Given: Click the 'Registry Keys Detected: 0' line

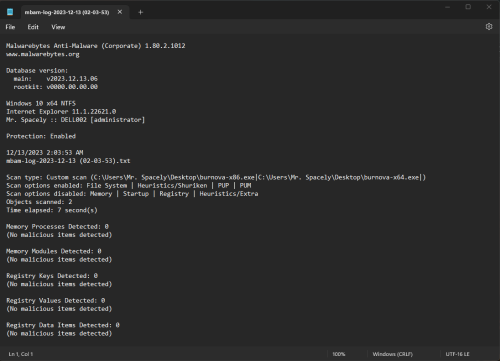Looking at the screenshot, I should click(52, 276).
